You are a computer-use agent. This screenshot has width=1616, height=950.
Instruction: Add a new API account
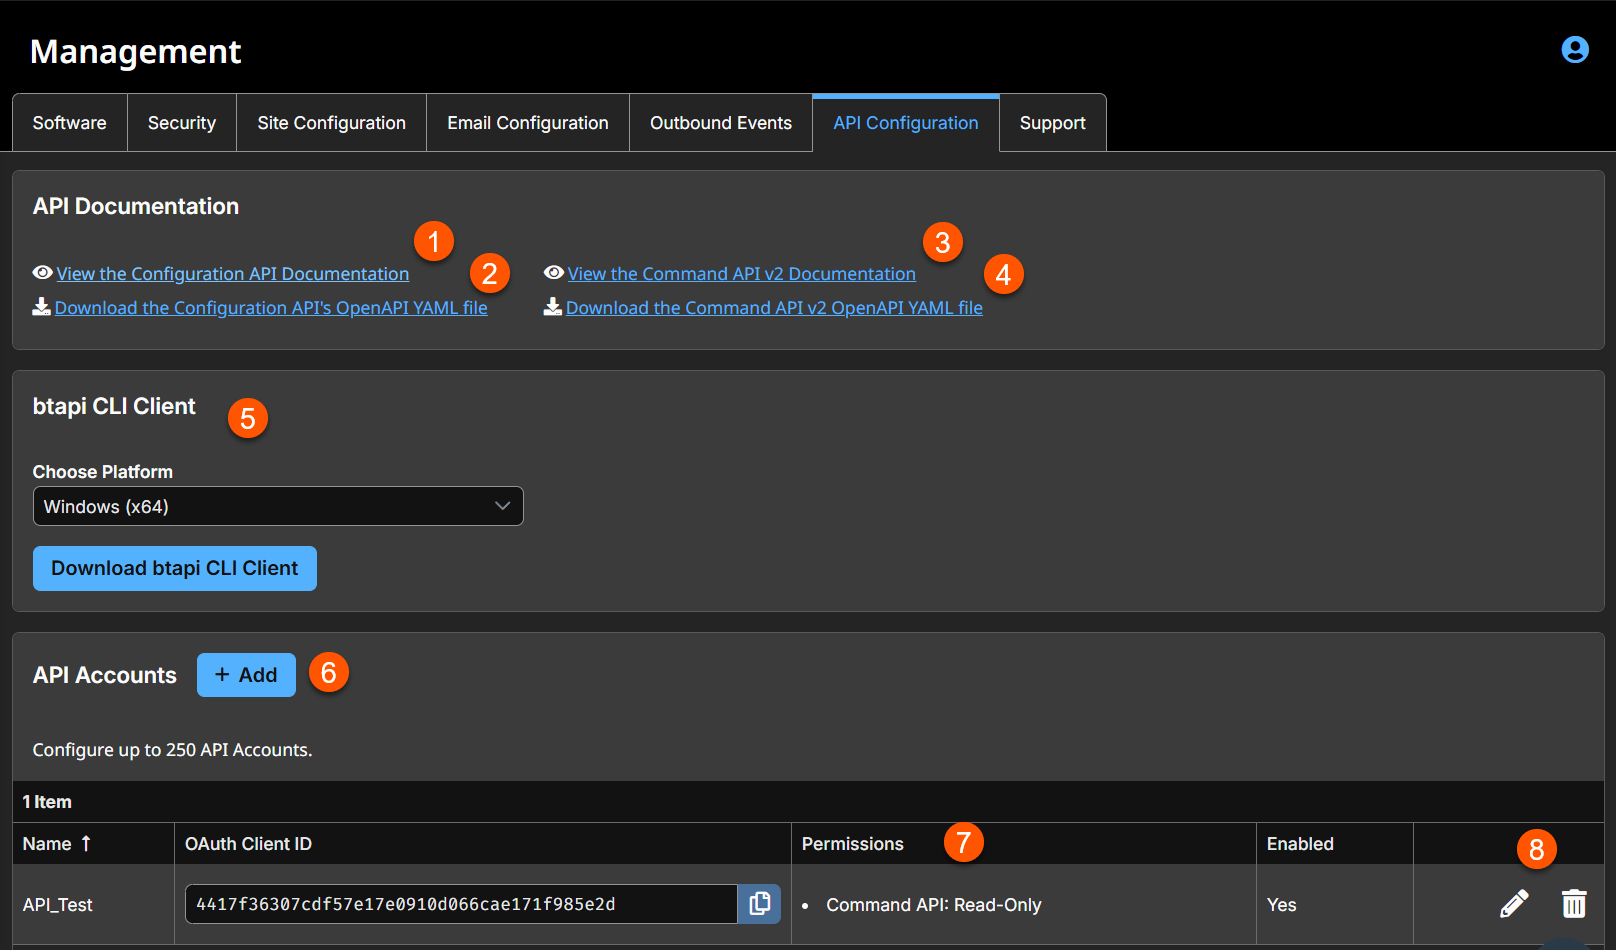[x=246, y=675]
